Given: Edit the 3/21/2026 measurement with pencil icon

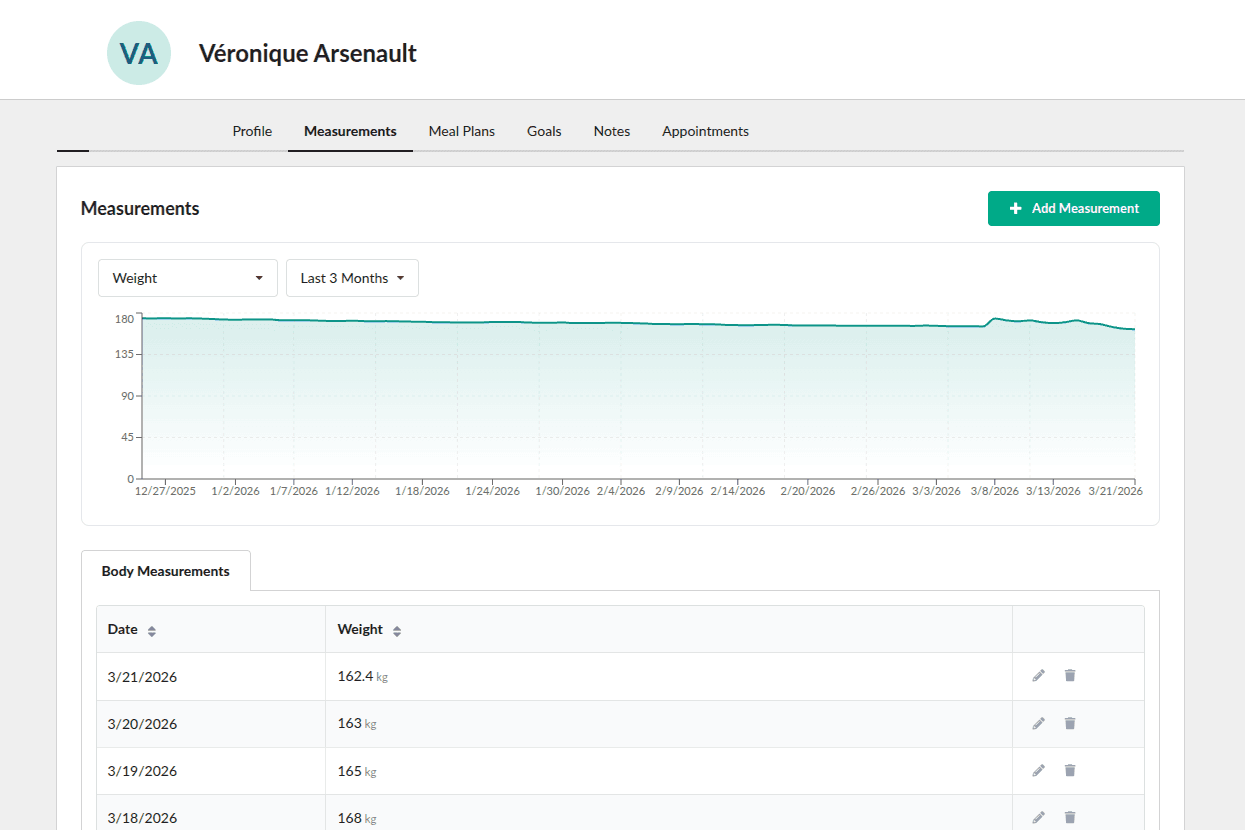Looking at the screenshot, I should [x=1038, y=676].
